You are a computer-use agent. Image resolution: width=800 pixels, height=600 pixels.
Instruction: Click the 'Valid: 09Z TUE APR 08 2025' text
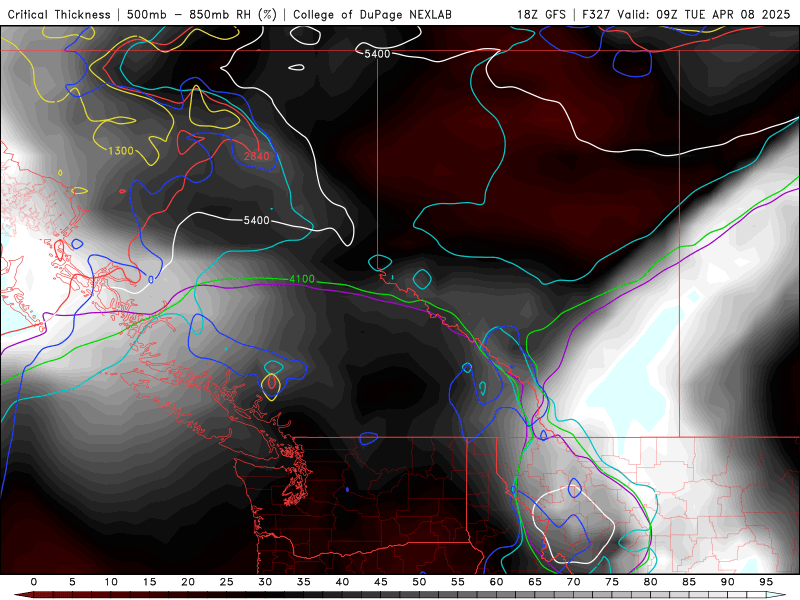(x=704, y=14)
